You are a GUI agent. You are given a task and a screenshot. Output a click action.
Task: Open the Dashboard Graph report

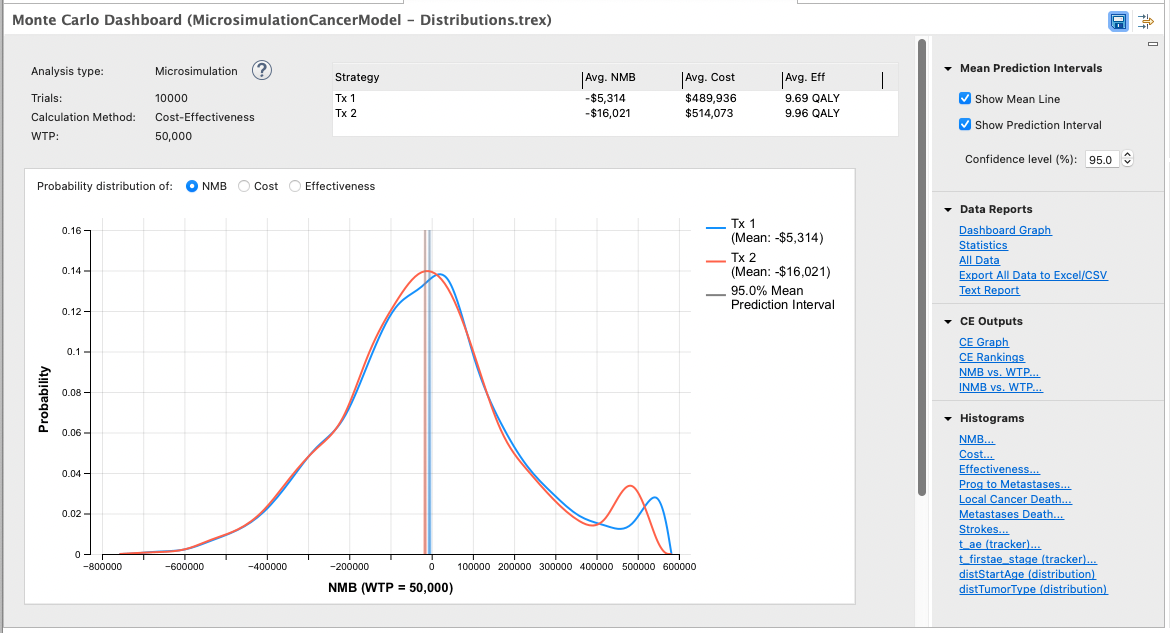1004,230
